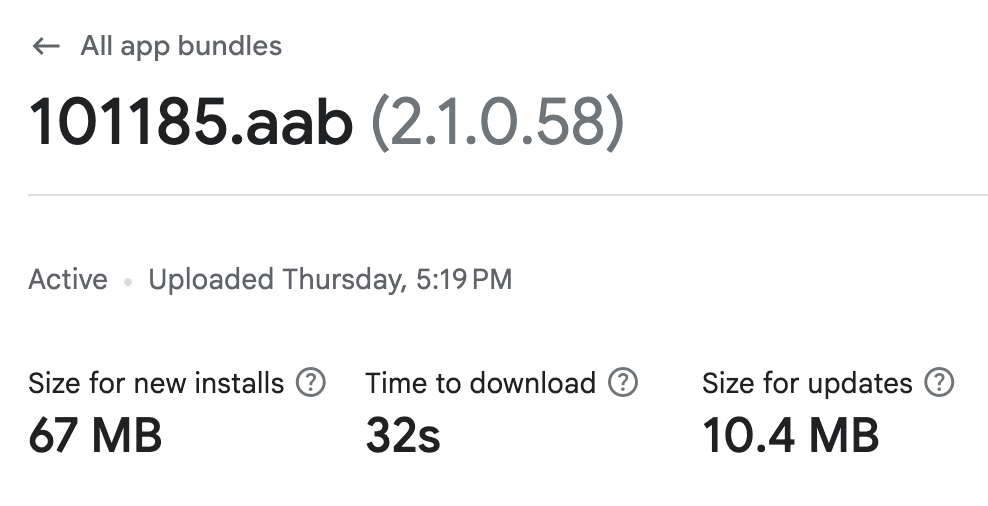Select the 67 MB value
This screenshot has width=988, height=506.
pos(95,435)
